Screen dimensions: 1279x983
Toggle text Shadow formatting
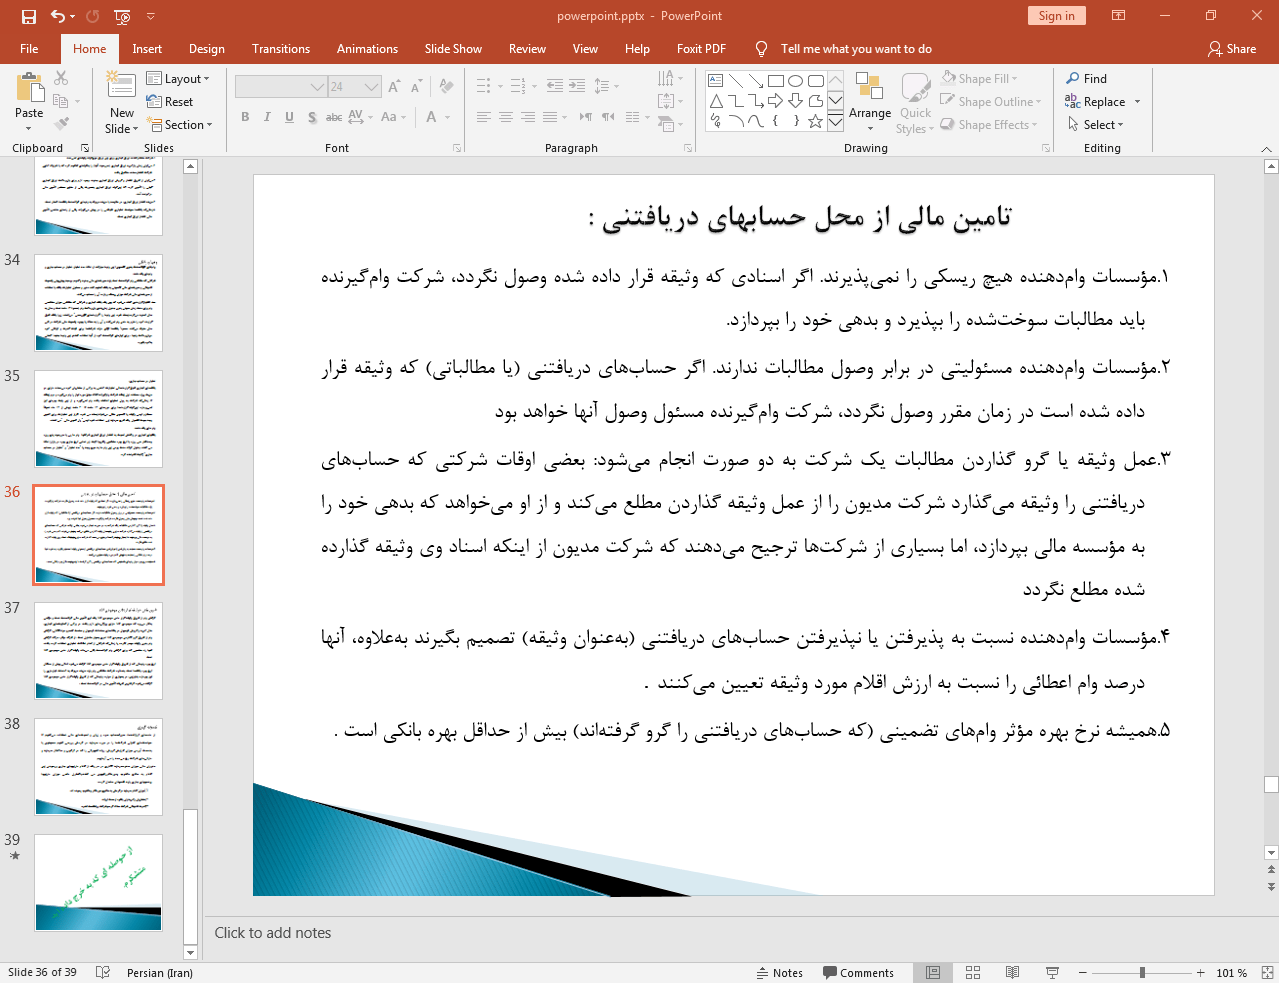312,117
